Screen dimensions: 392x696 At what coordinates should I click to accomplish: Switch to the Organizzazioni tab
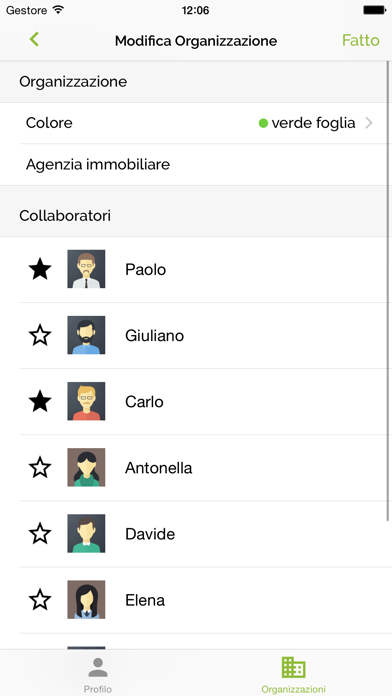293,674
